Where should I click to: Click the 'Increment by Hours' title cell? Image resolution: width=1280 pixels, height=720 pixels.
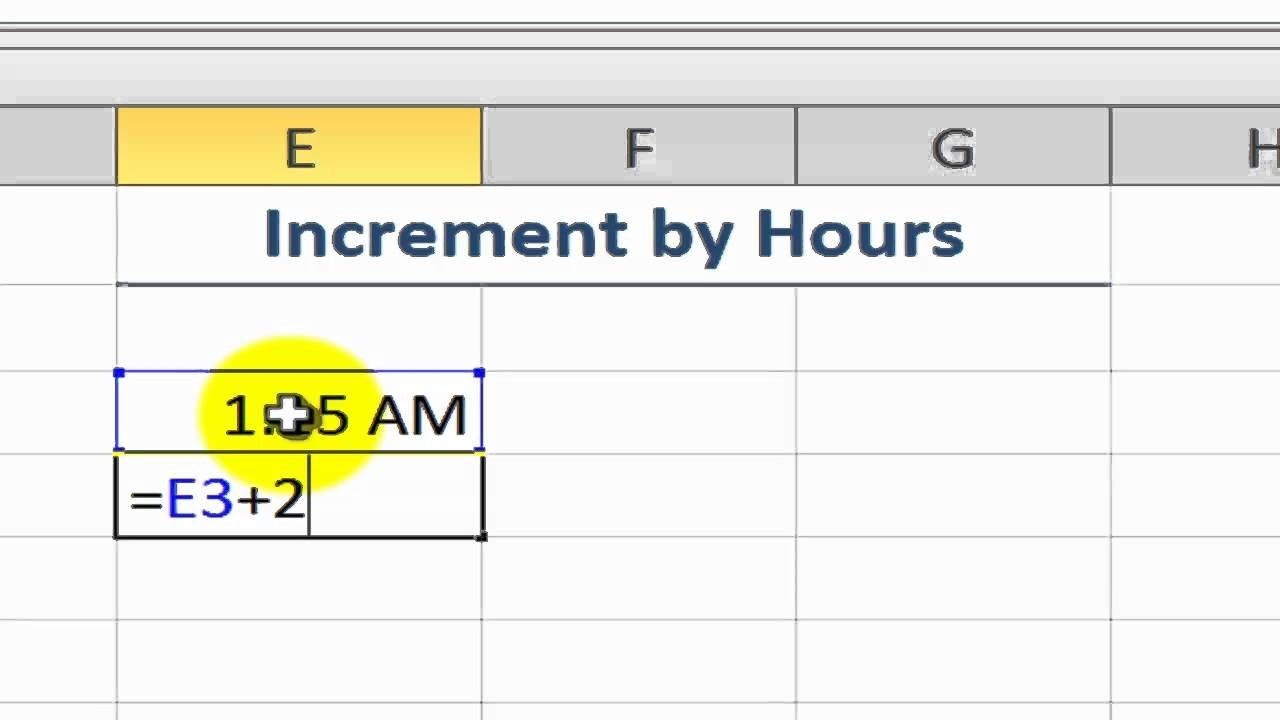613,235
